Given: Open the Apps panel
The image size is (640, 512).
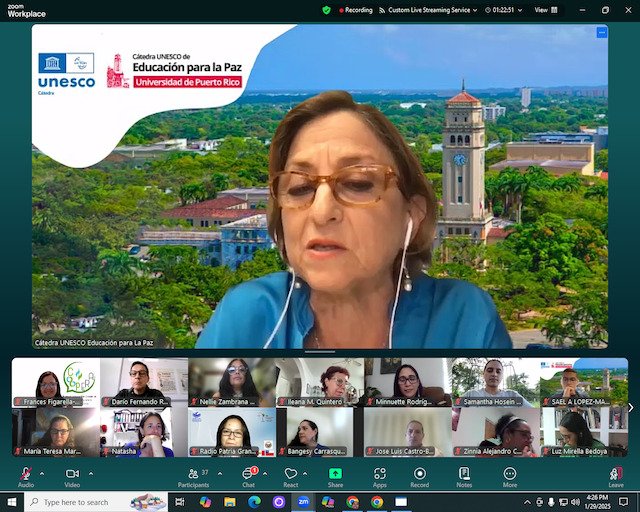Looking at the screenshot, I should pyautogui.click(x=380, y=476).
